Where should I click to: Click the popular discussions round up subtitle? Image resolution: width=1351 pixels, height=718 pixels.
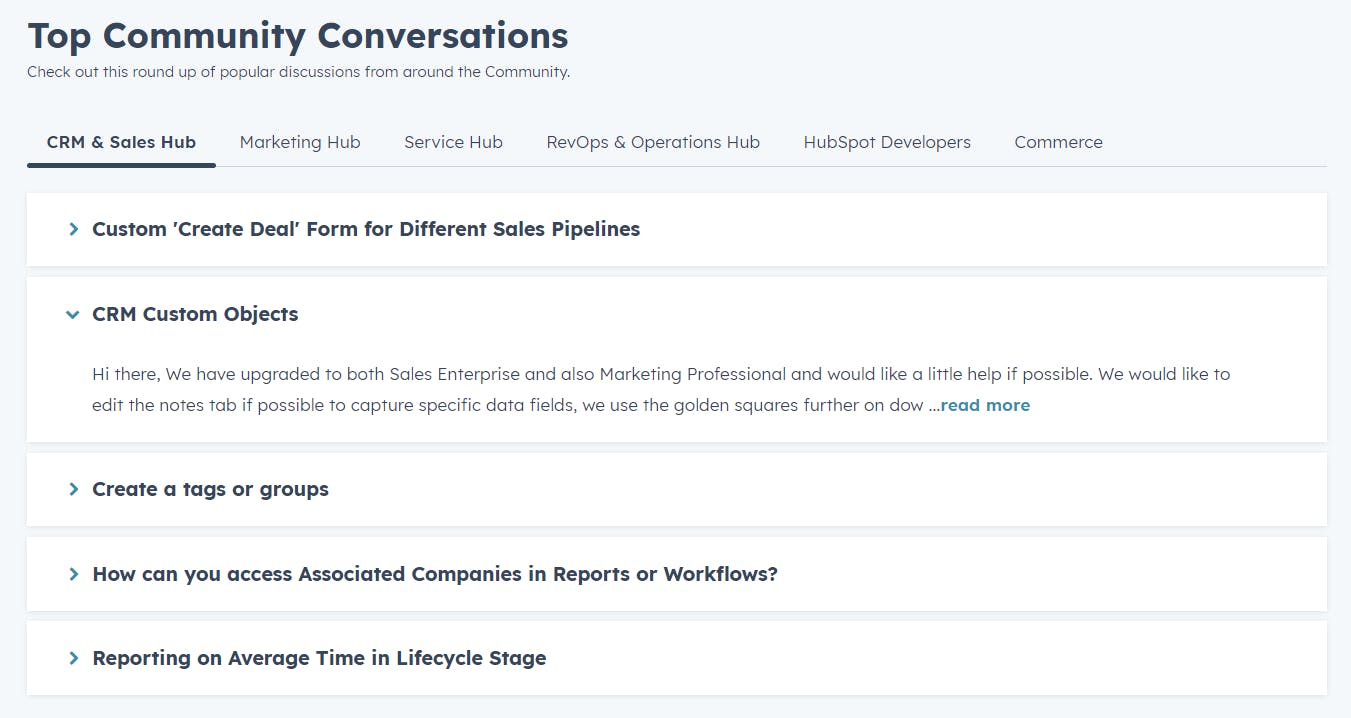(298, 72)
